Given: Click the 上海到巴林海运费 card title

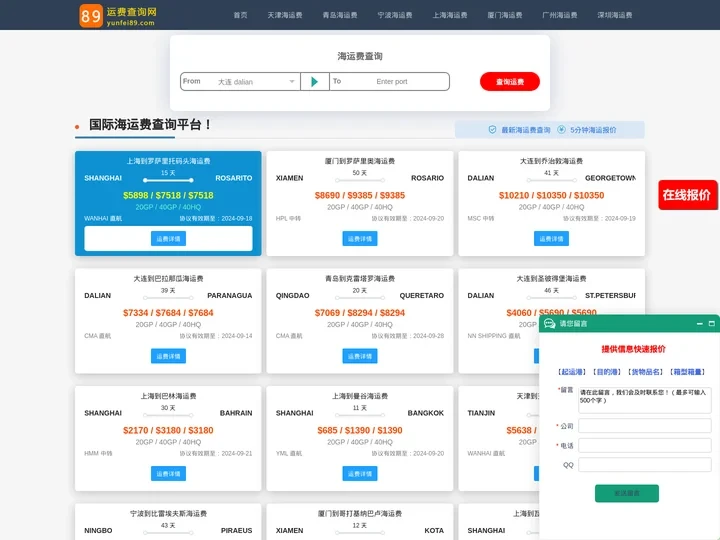Looking at the screenshot, I should 168,396.
